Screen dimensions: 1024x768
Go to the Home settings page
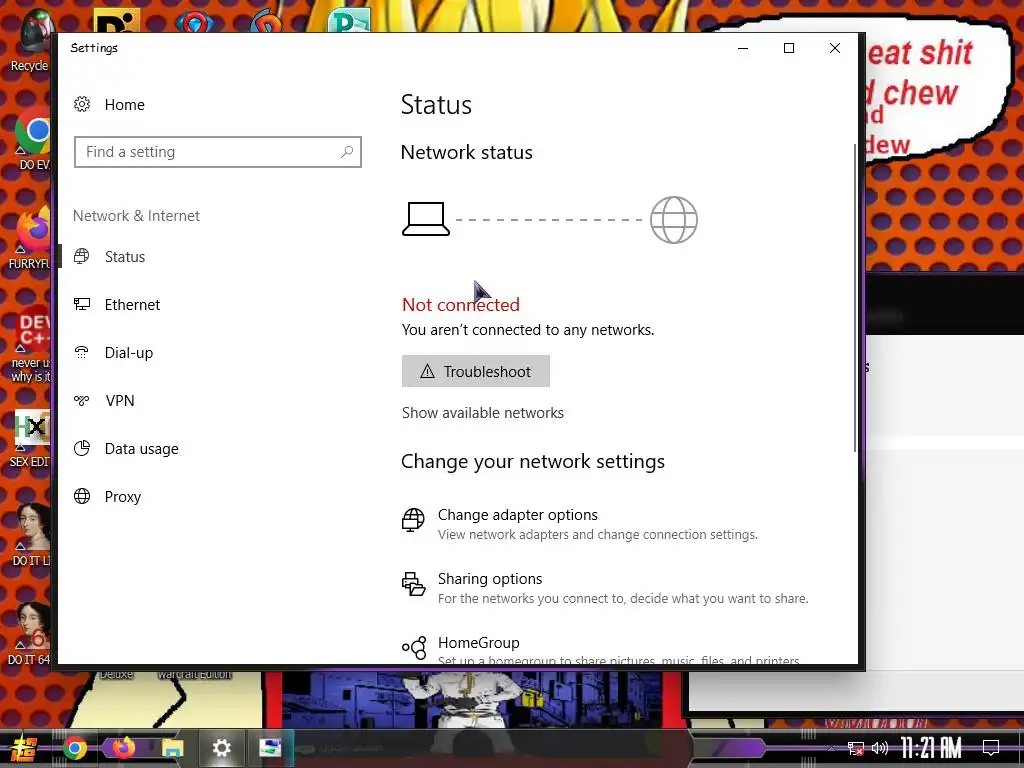pyautogui.click(x=124, y=104)
